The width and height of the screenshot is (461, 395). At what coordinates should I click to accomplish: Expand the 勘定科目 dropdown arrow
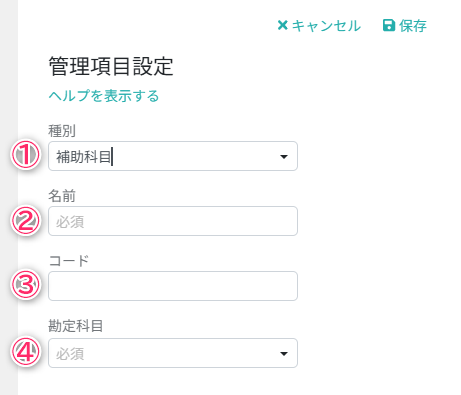pos(284,354)
